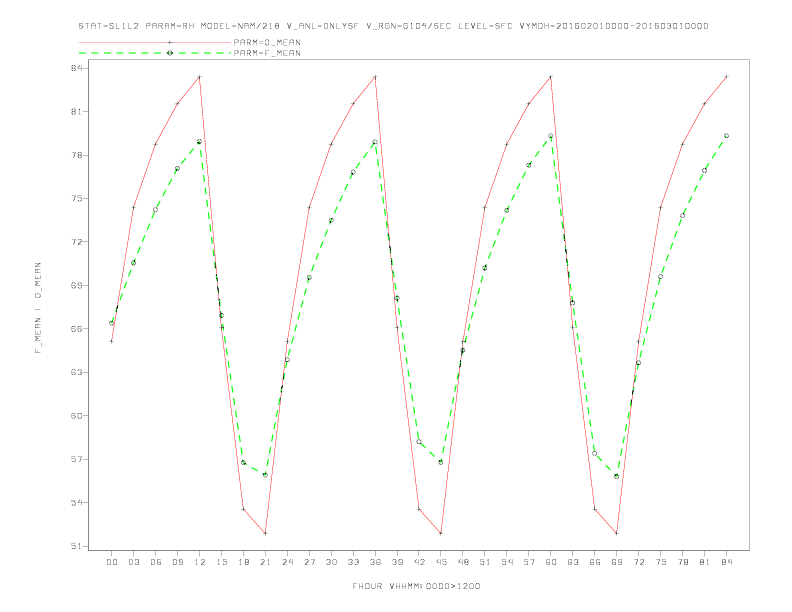Select green F_MEAN circle marker at hour 21
The image size is (792, 612).
point(265,475)
